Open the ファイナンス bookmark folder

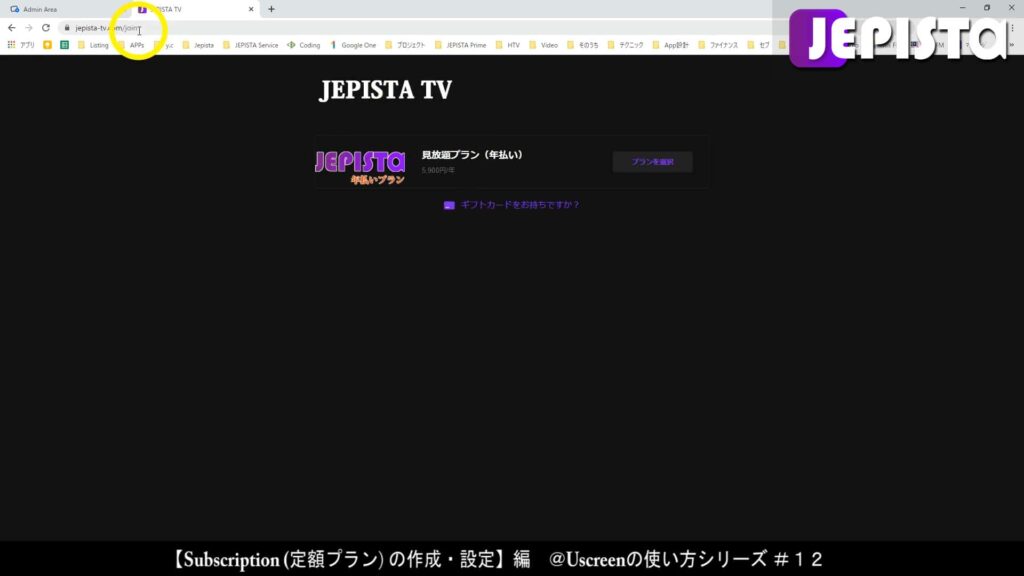pos(718,45)
